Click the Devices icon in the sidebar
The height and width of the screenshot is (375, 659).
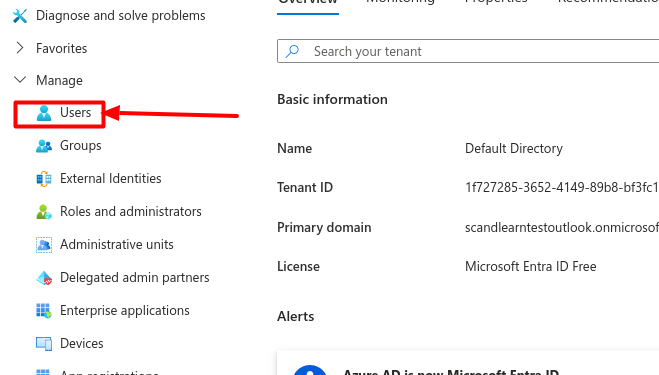[44, 343]
